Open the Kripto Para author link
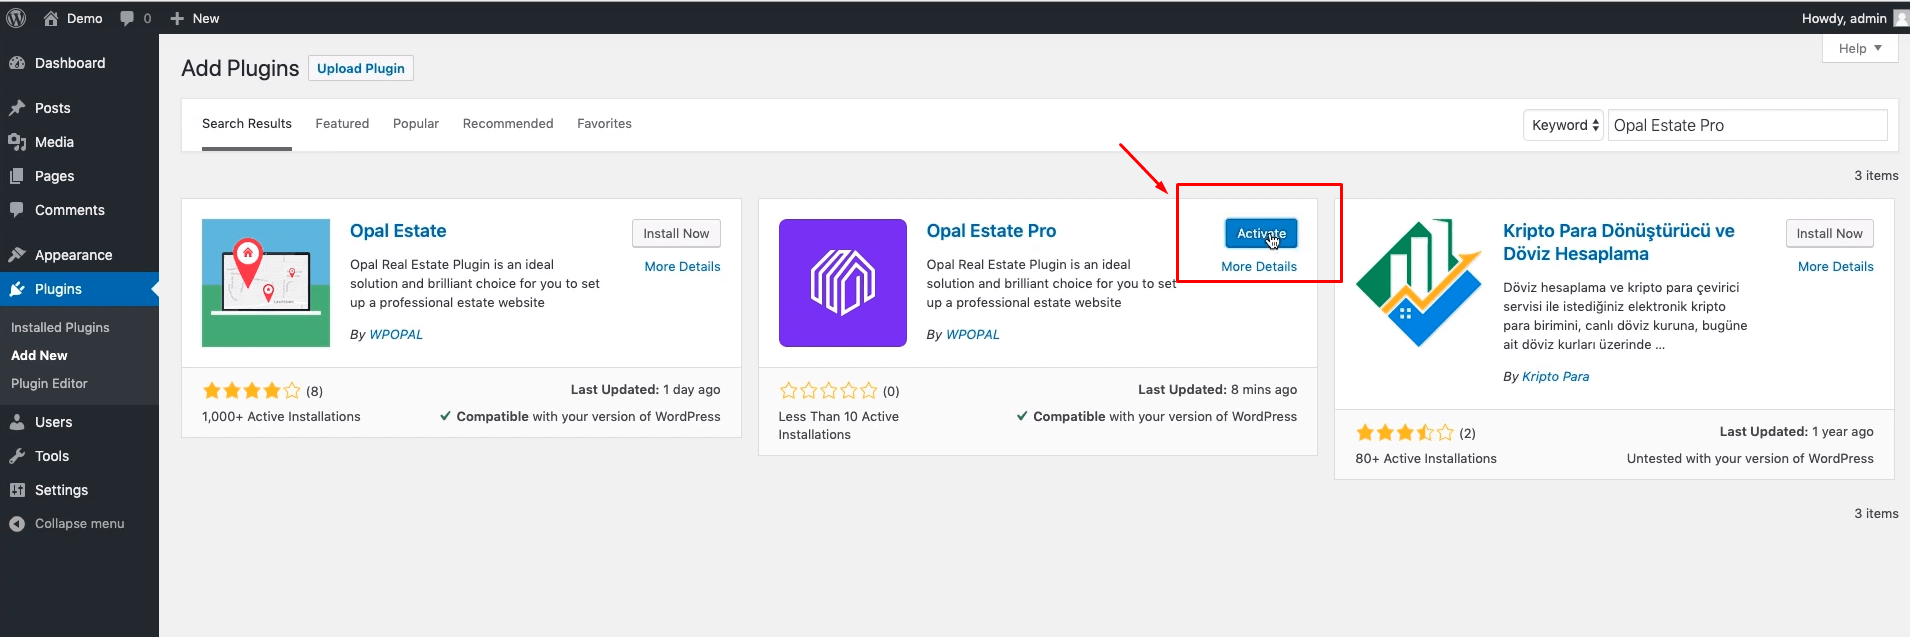Image resolution: width=1910 pixels, height=637 pixels. (1555, 377)
